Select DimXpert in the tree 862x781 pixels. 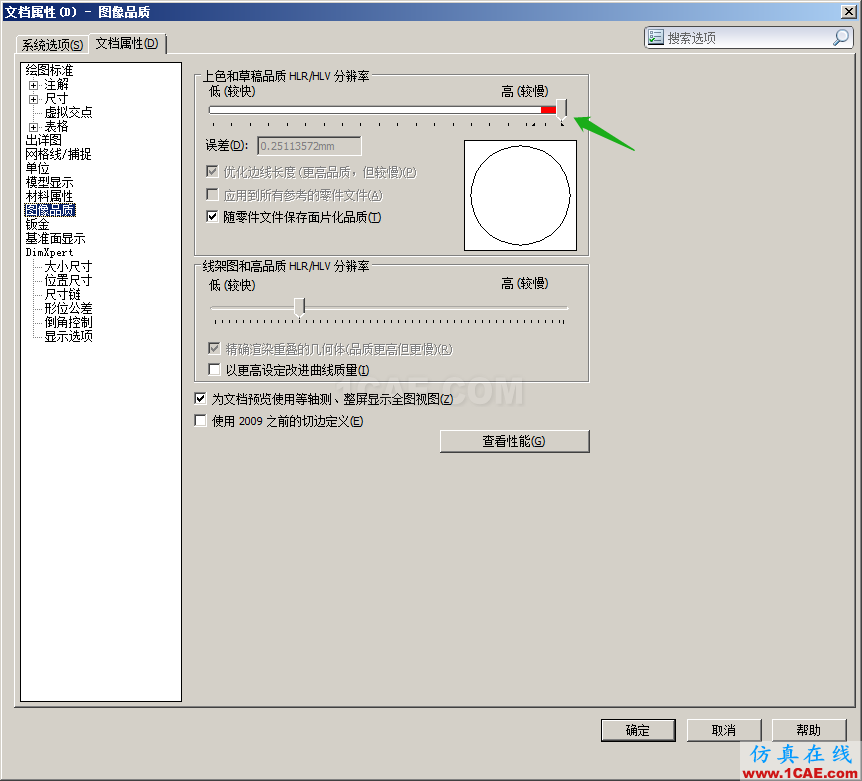click(x=49, y=253)
